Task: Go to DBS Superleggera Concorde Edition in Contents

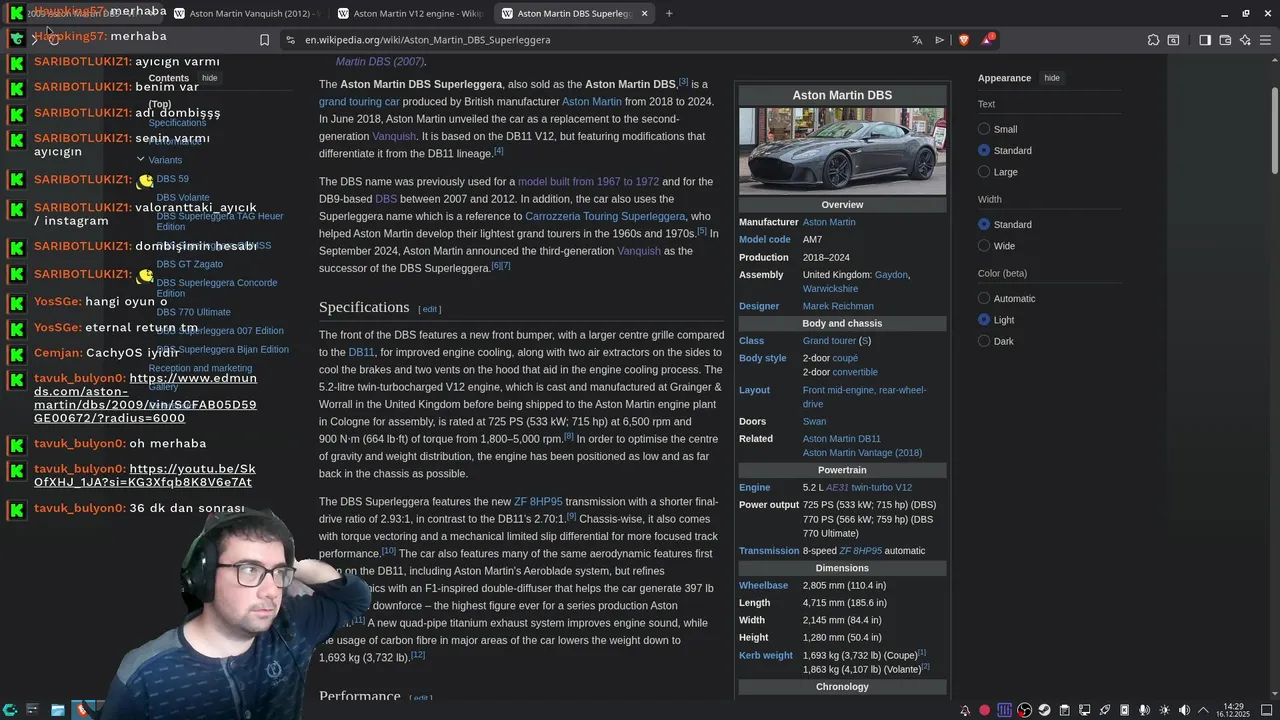Action: click(x=216, y=288)
